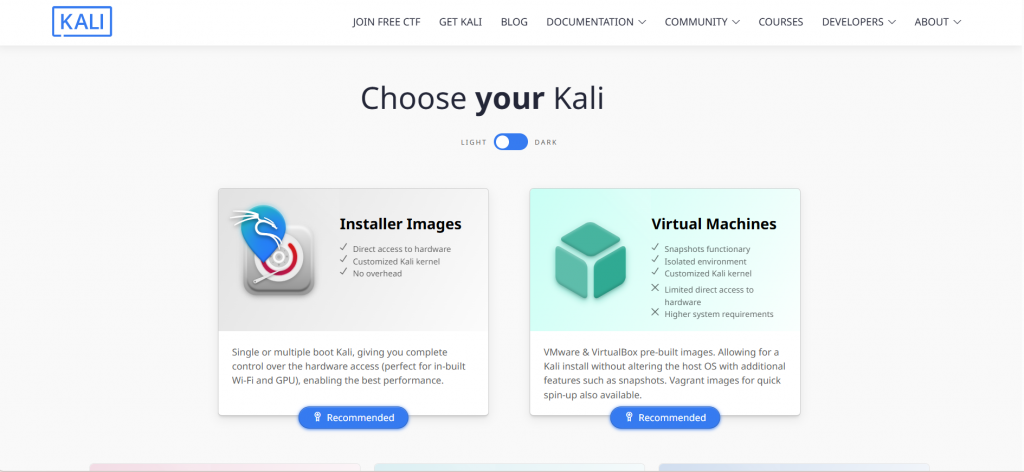1024x472 pixels.
Task: Click the "Choose your Kali" heading
Action: (x=482, y=99)
